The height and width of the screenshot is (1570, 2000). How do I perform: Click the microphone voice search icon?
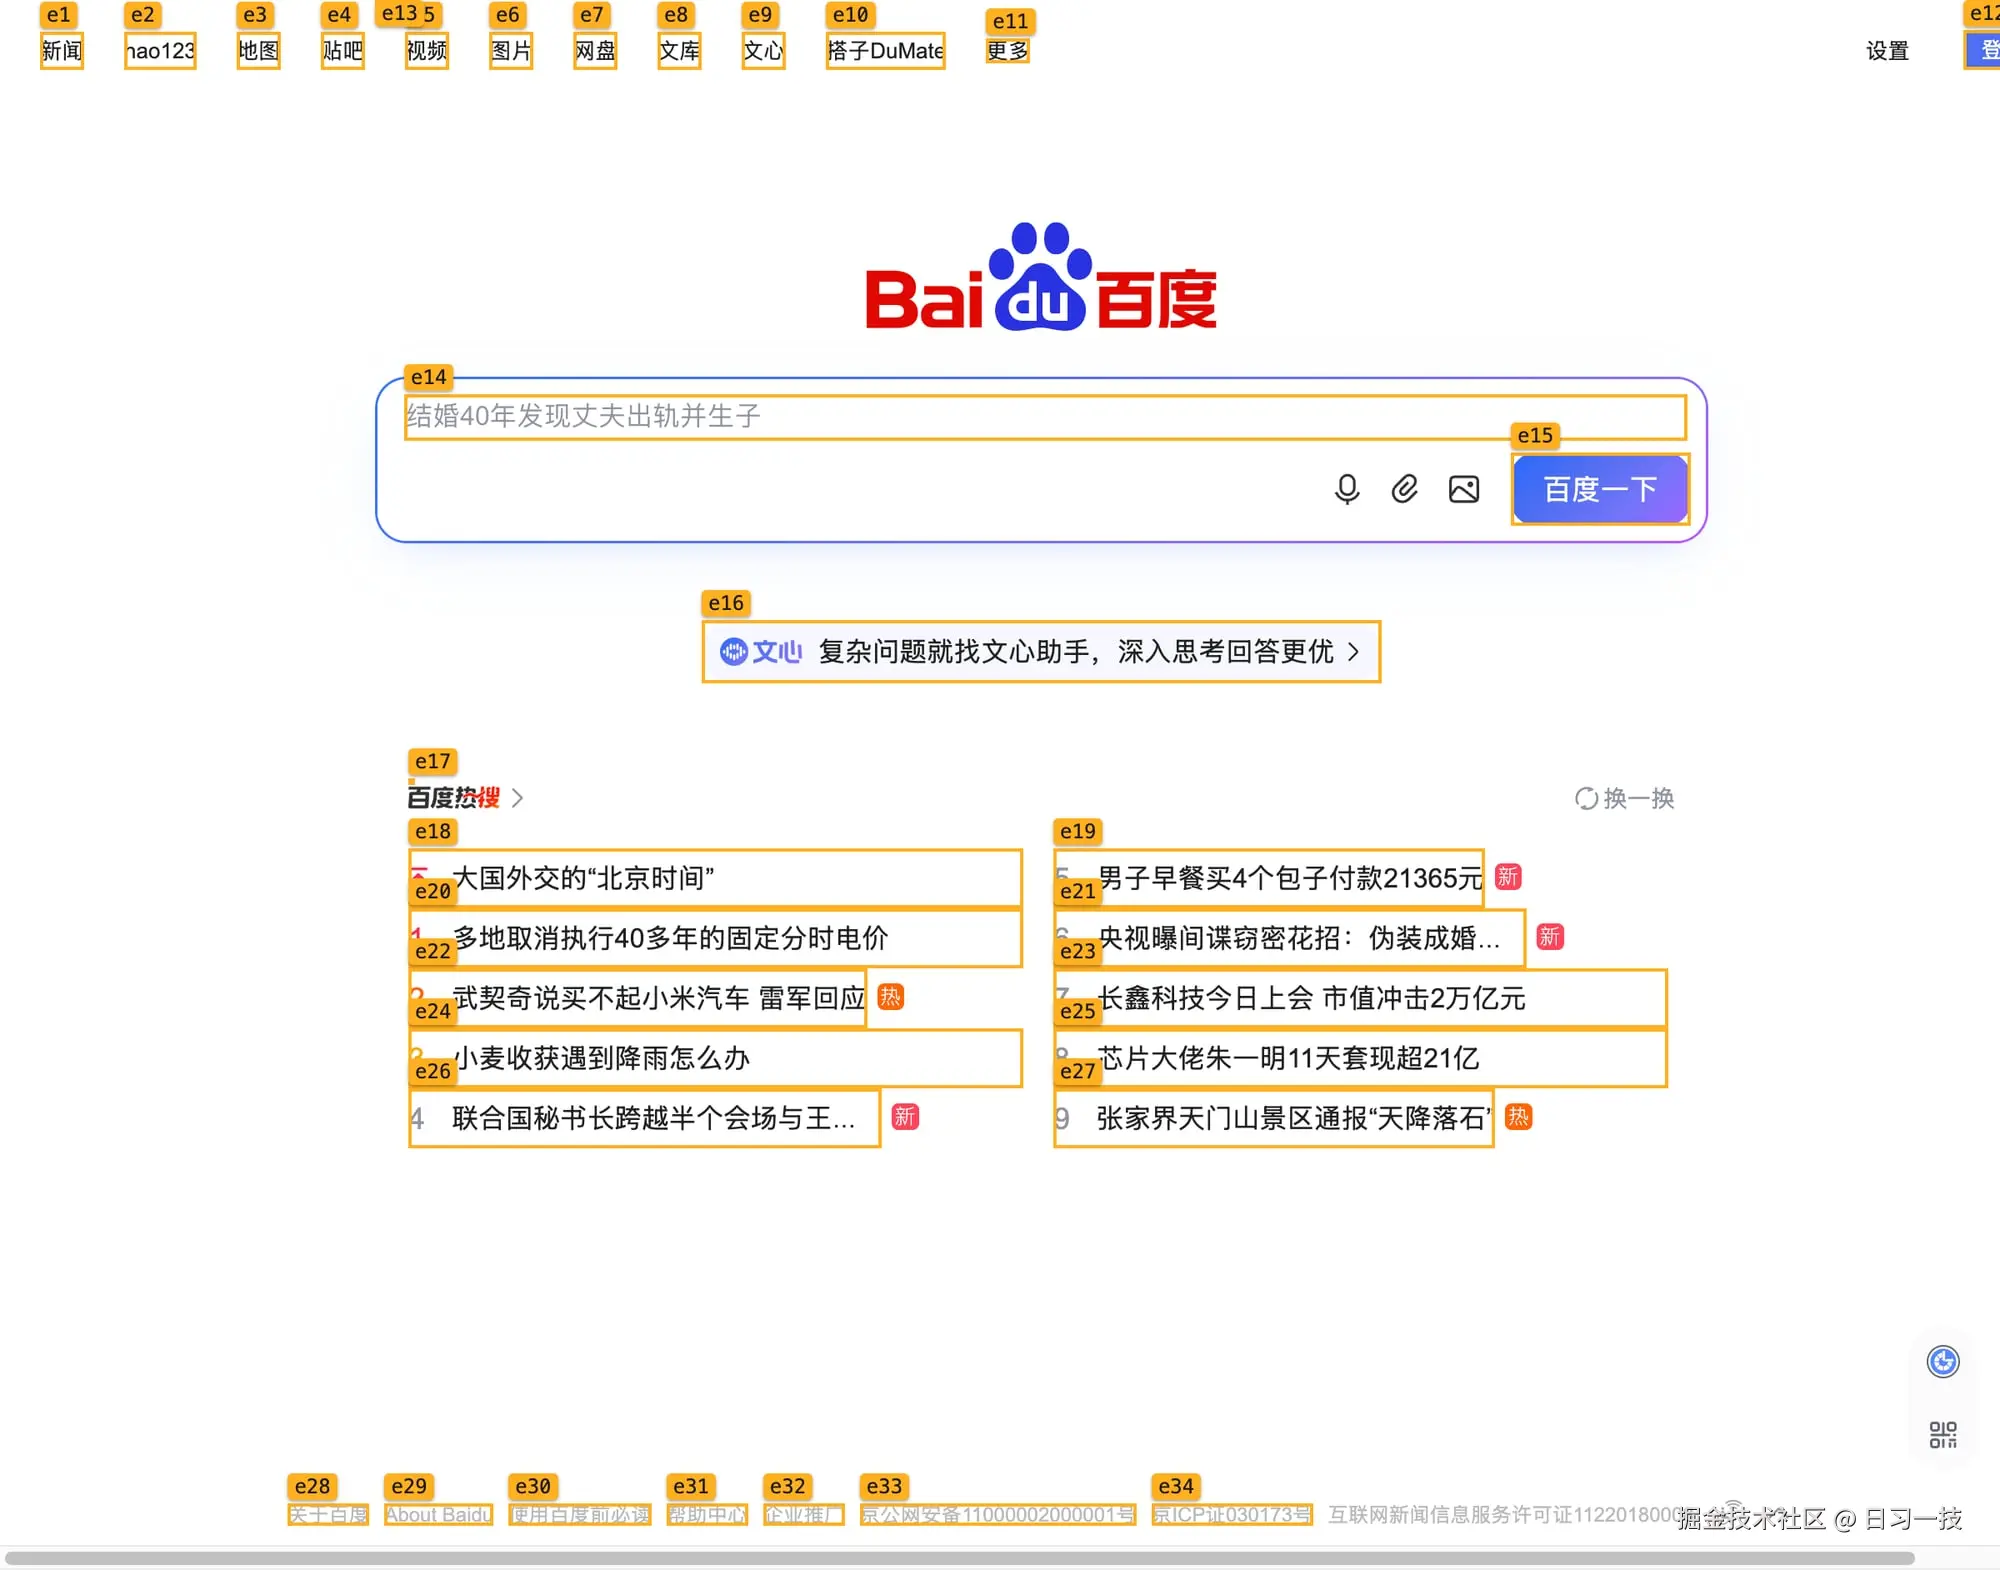click(1347, 489)
